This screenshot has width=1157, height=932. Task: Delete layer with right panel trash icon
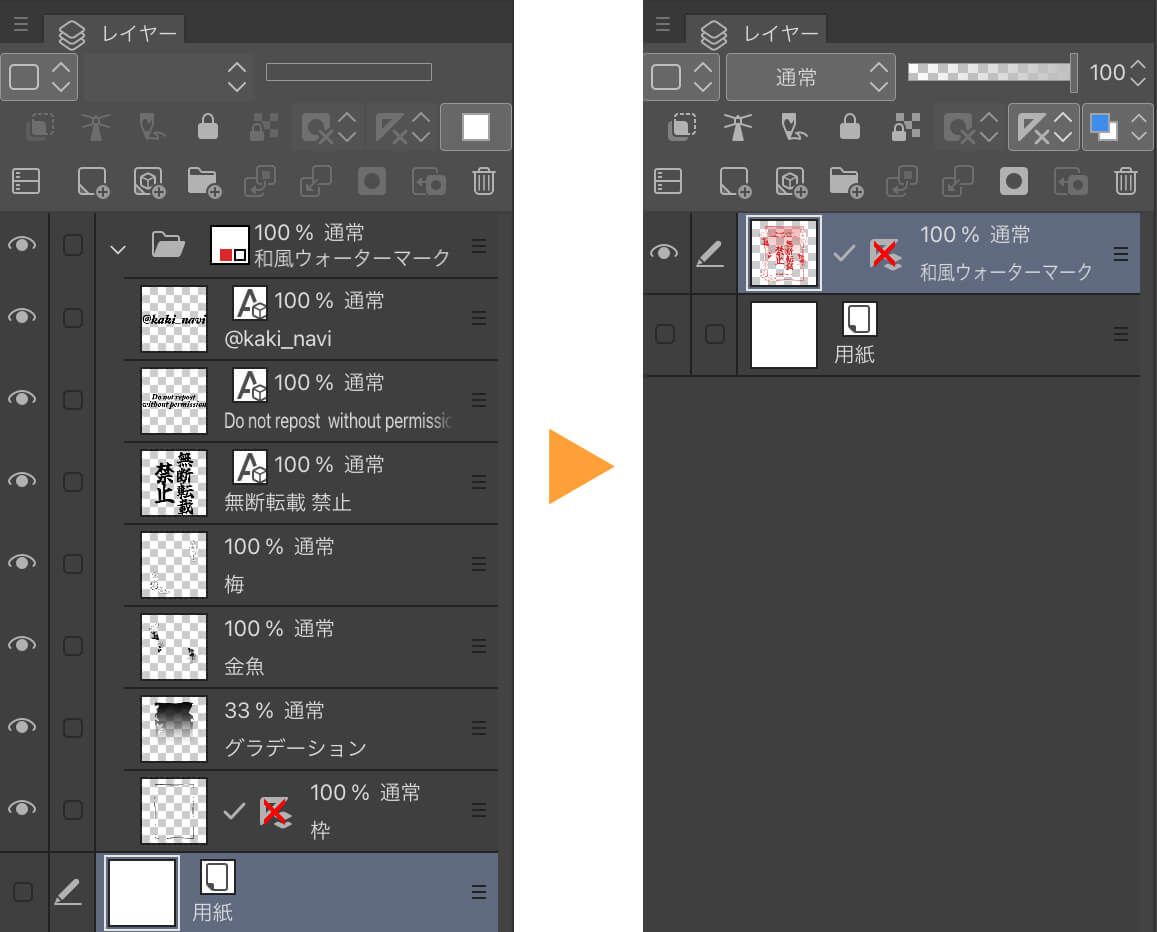[1126, 181]
